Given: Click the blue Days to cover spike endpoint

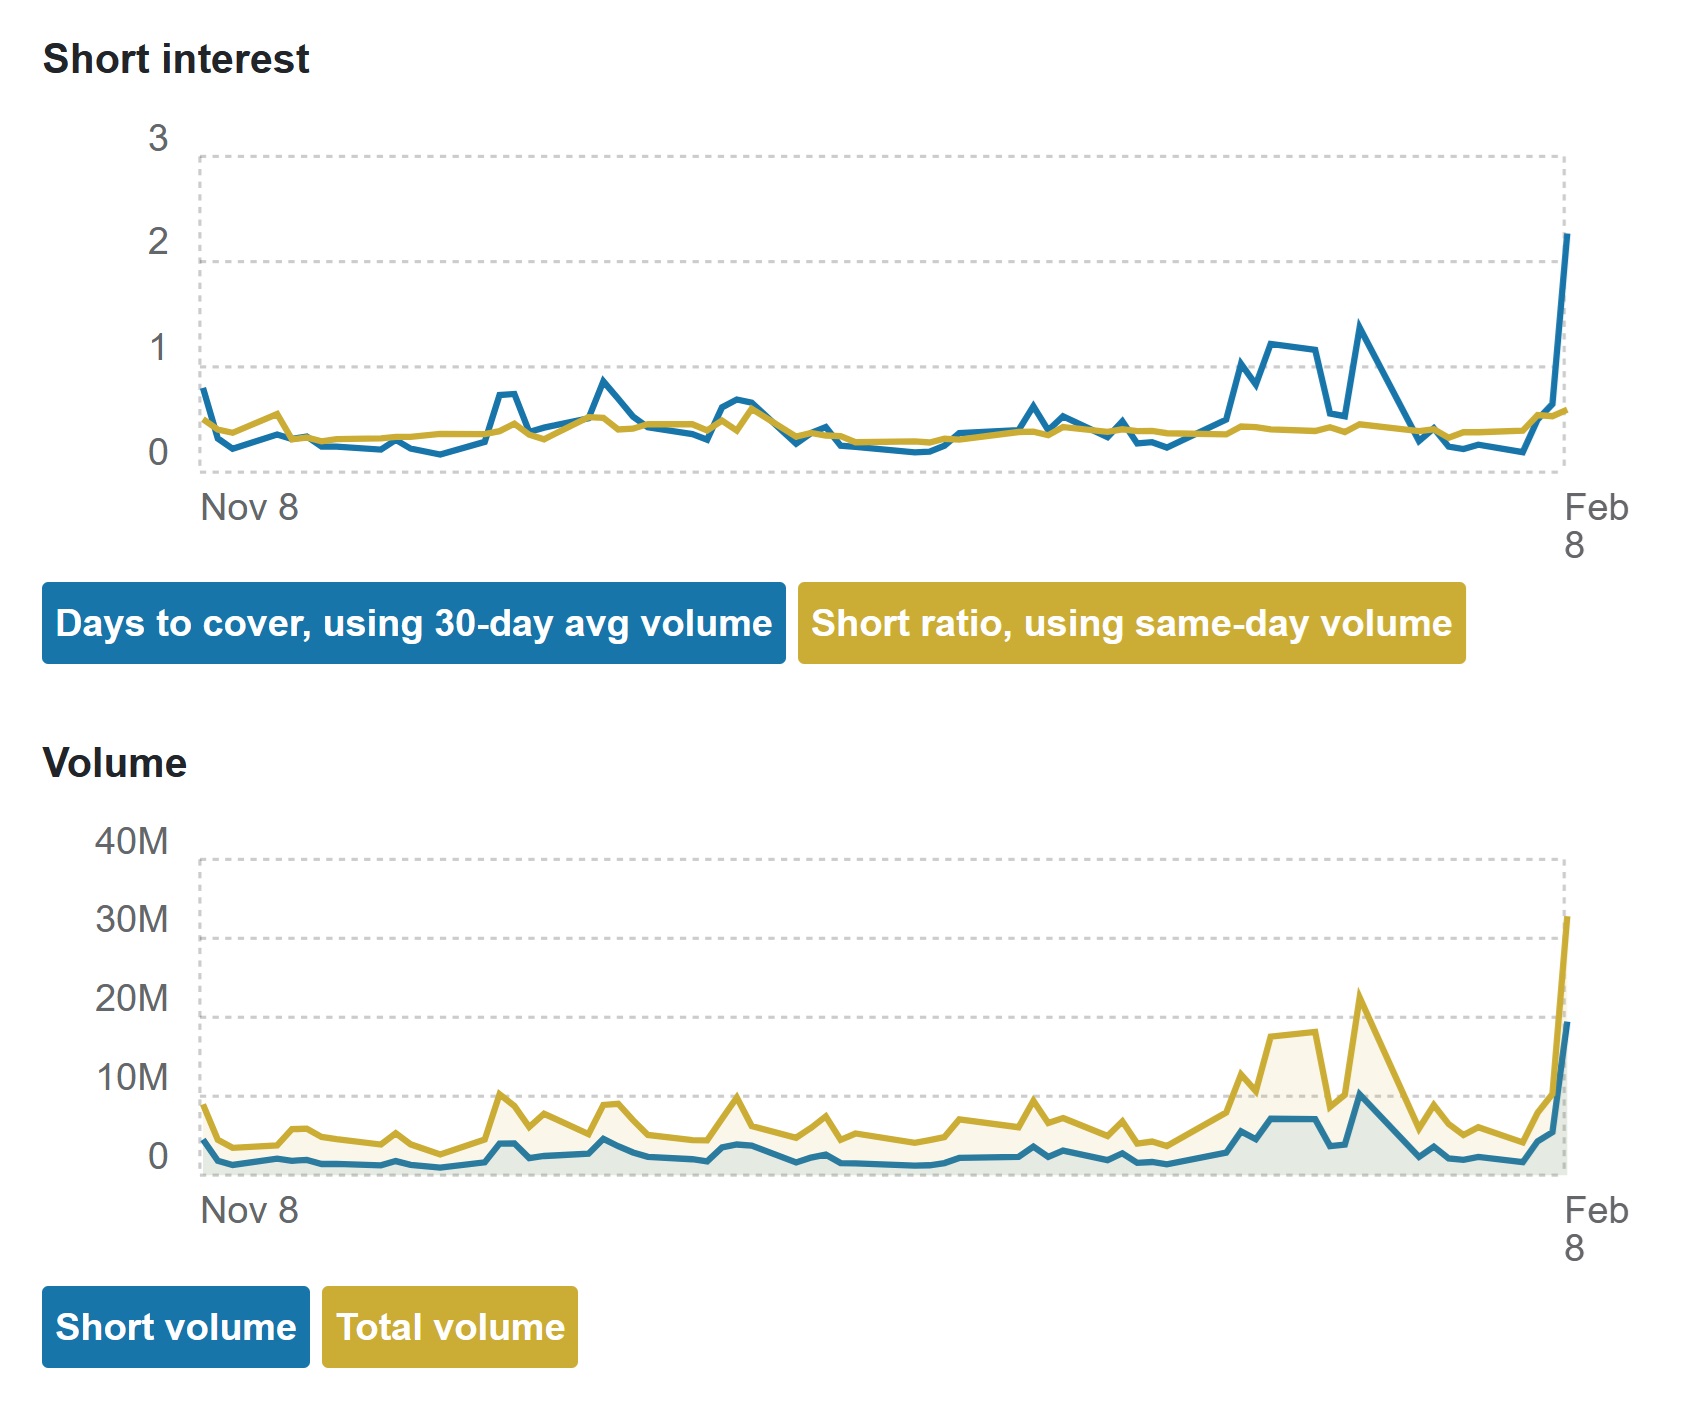Looking at the screenshot, I should 1567,235.
